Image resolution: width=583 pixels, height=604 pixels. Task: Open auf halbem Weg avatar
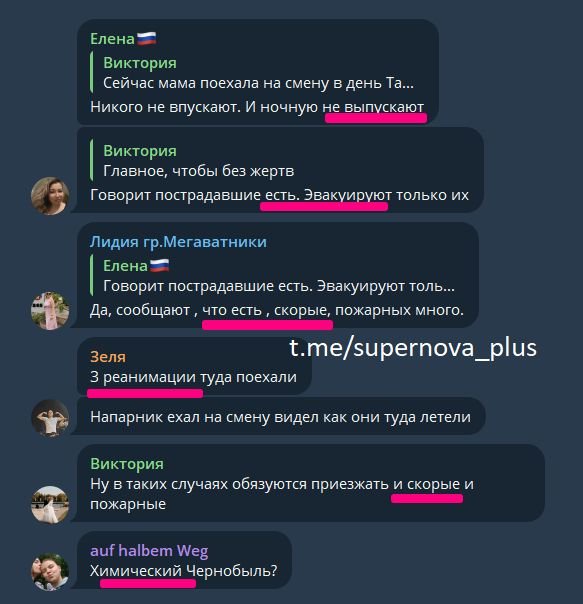tap(50, 572)
